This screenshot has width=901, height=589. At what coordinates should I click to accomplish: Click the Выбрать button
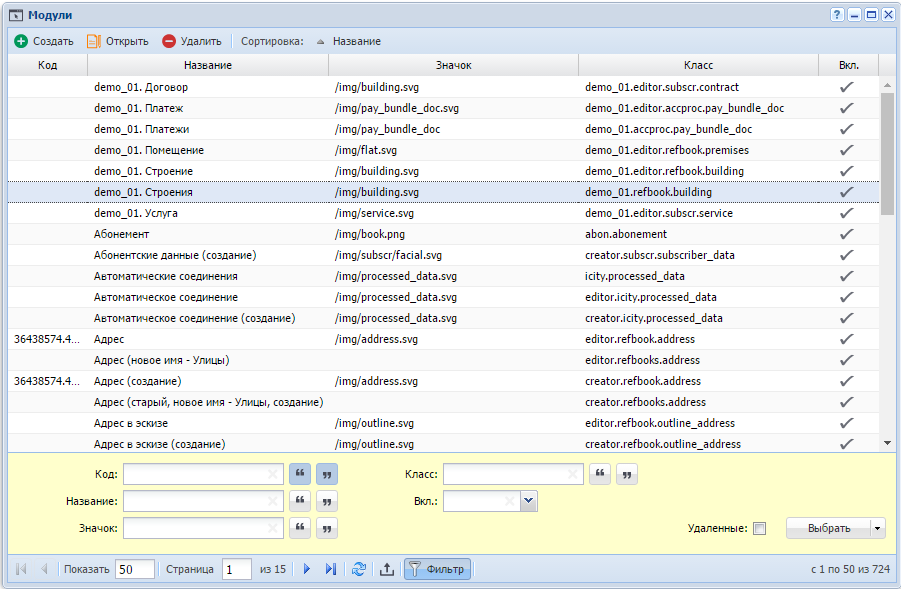pyautogui.click(x=829, y=528)
